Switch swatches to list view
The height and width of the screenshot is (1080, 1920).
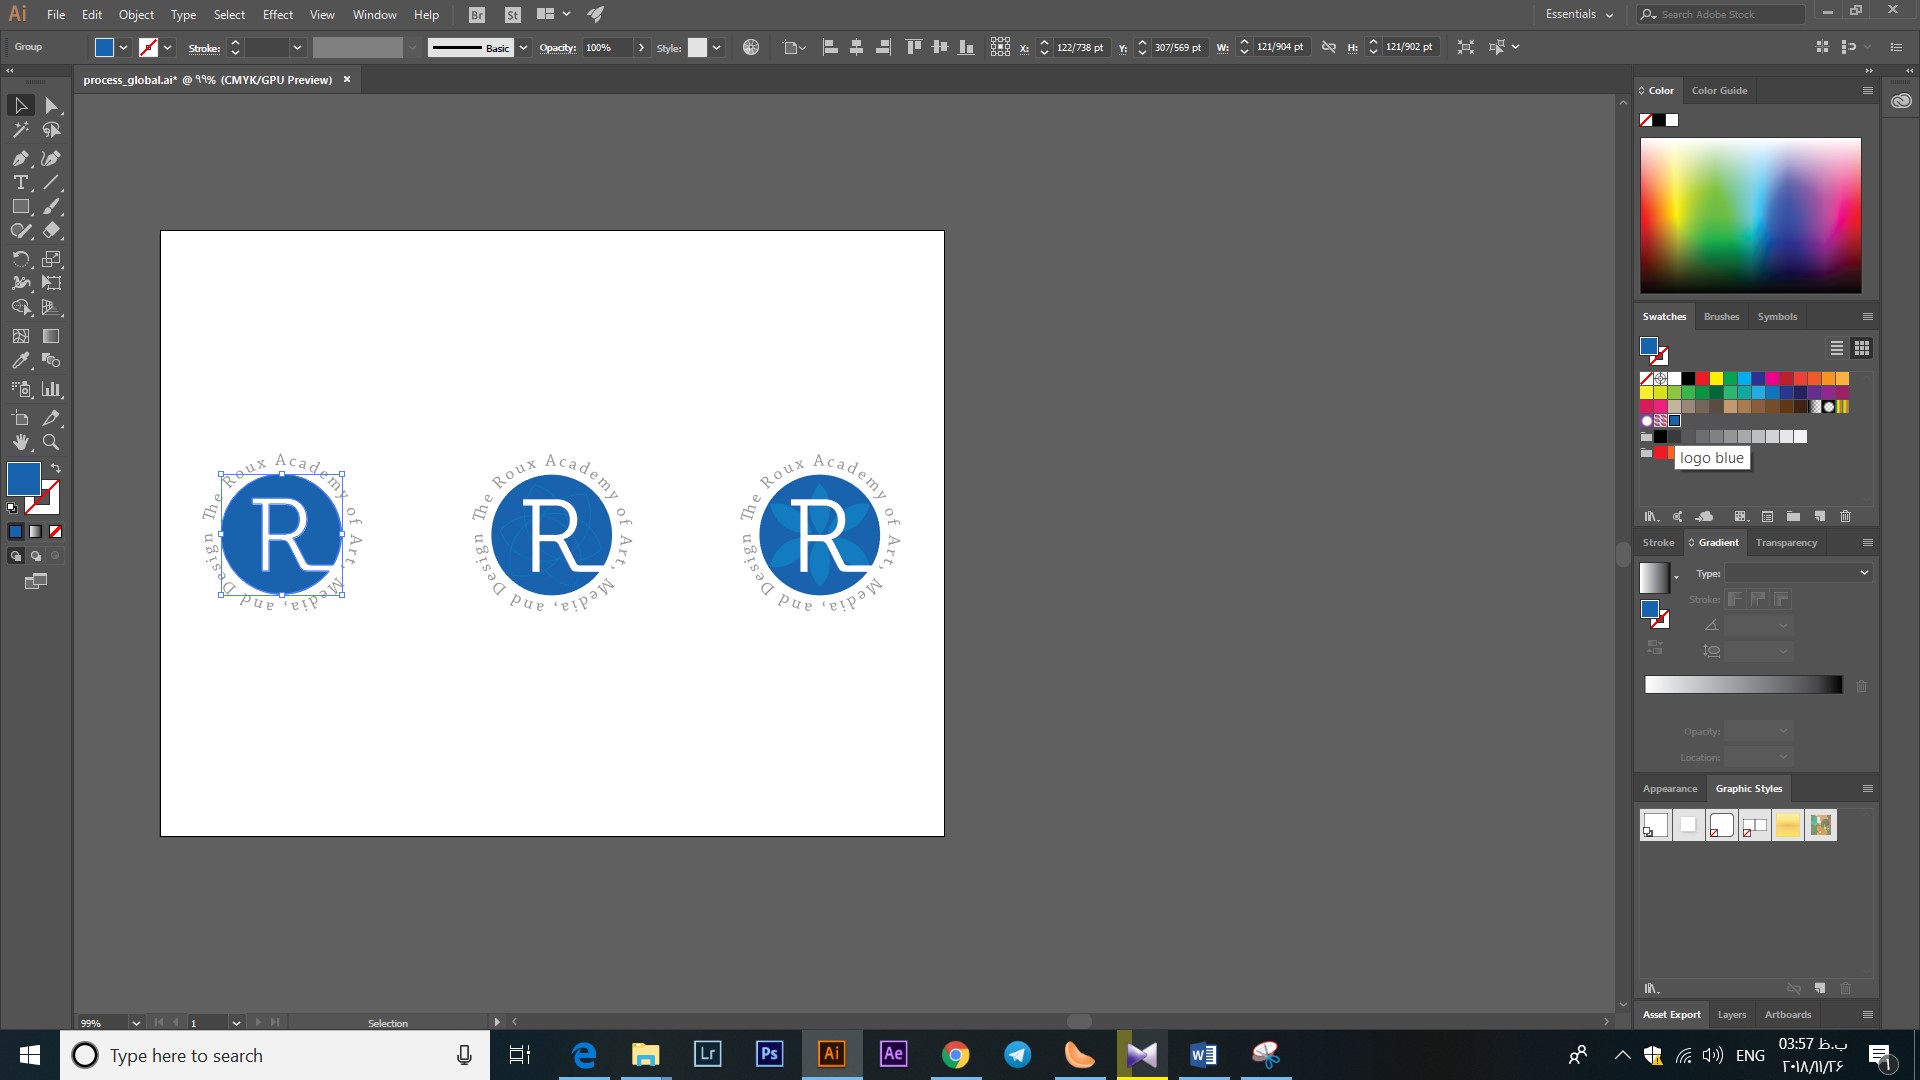coord(1837,348)
